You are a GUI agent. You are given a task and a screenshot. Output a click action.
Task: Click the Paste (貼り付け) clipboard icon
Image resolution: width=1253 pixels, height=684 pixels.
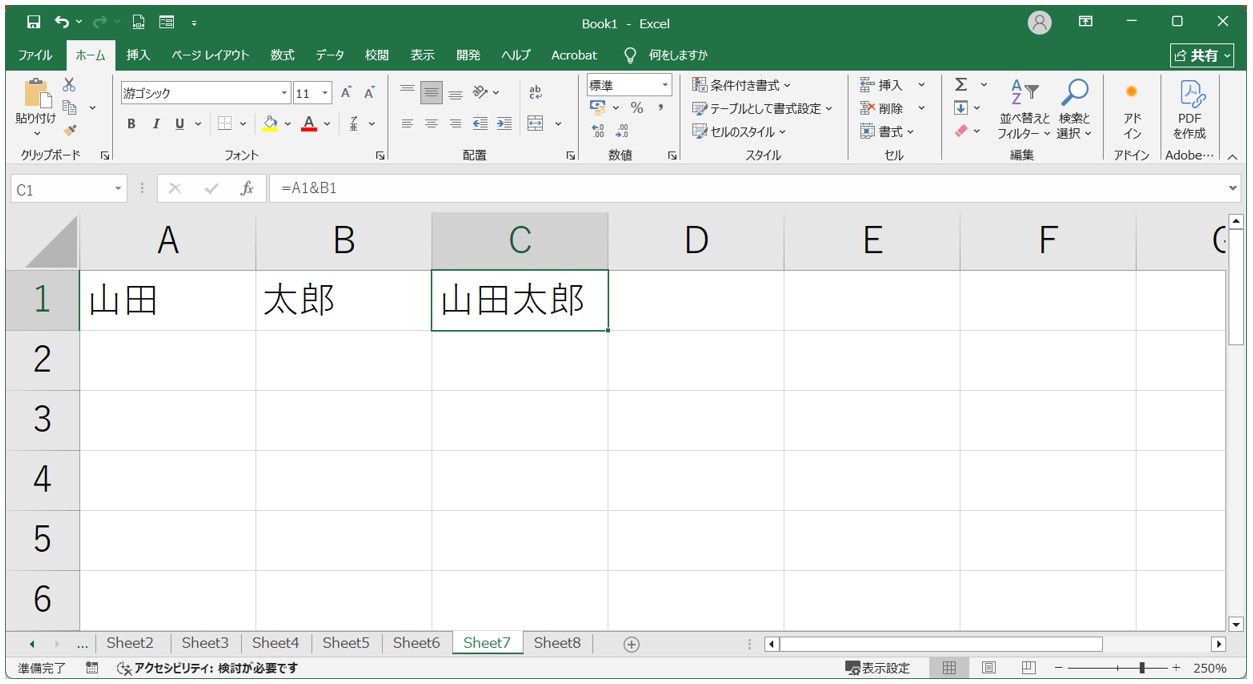36,93
